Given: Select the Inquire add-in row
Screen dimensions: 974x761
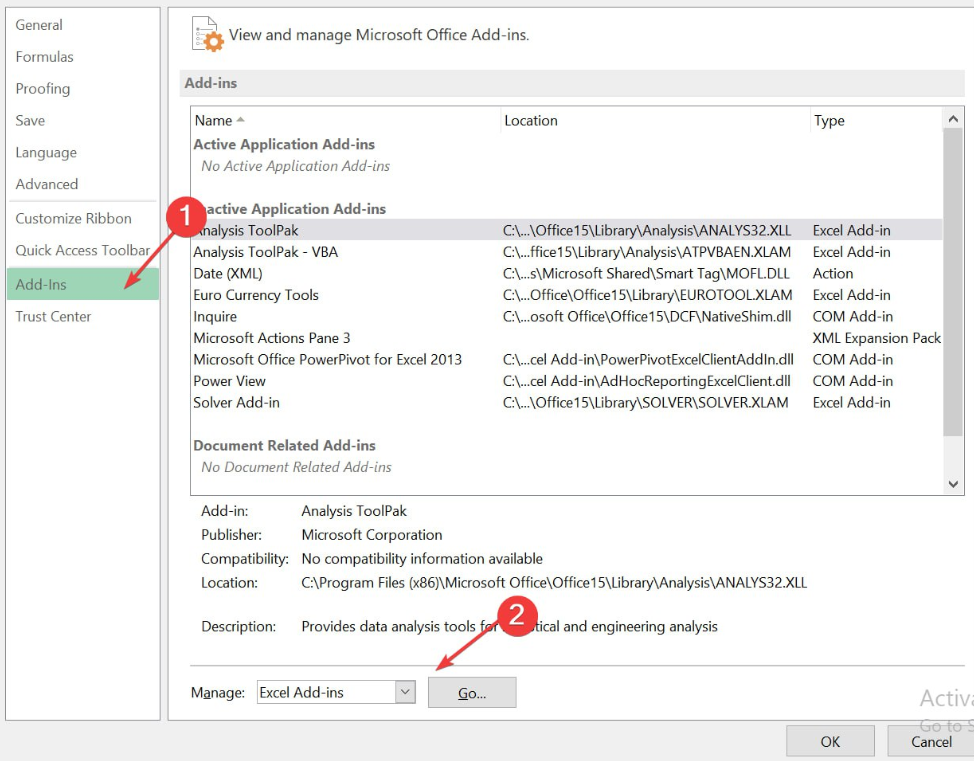Looking at the screenshot, I should 567,317.
